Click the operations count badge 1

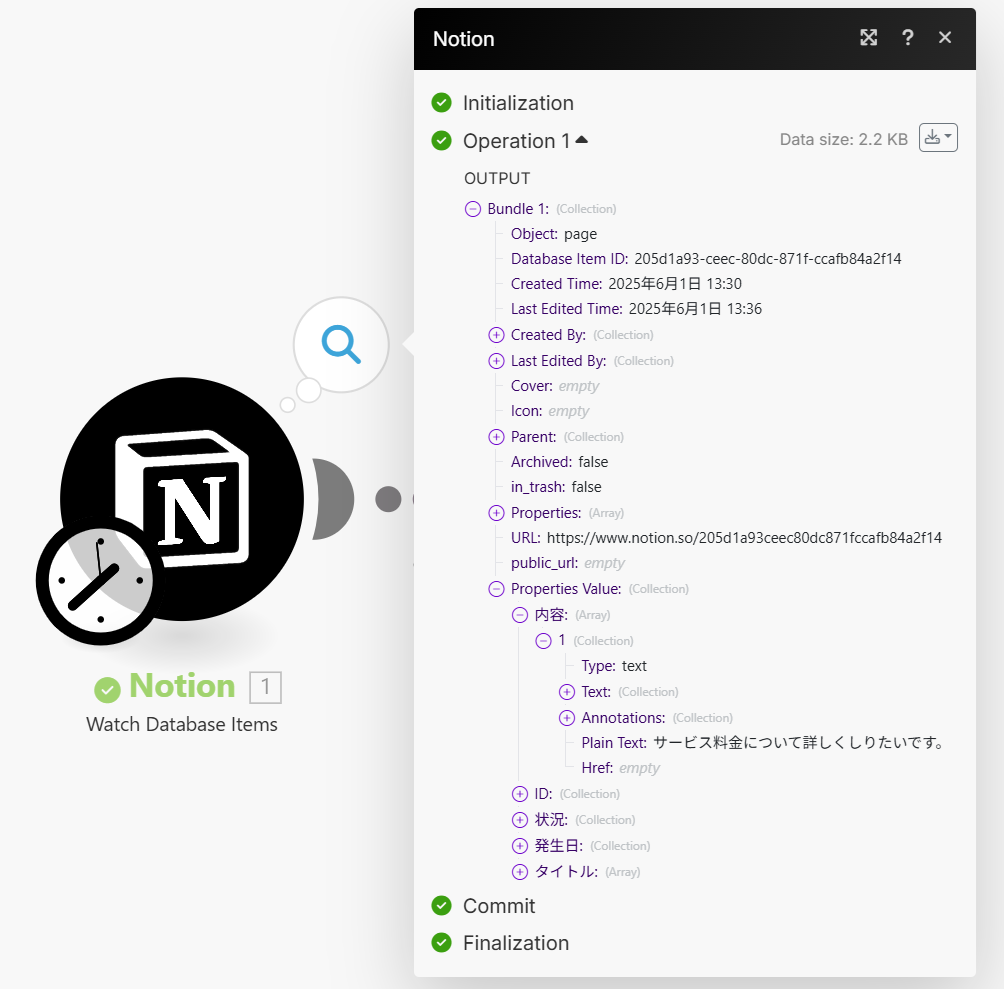point(265,687)
